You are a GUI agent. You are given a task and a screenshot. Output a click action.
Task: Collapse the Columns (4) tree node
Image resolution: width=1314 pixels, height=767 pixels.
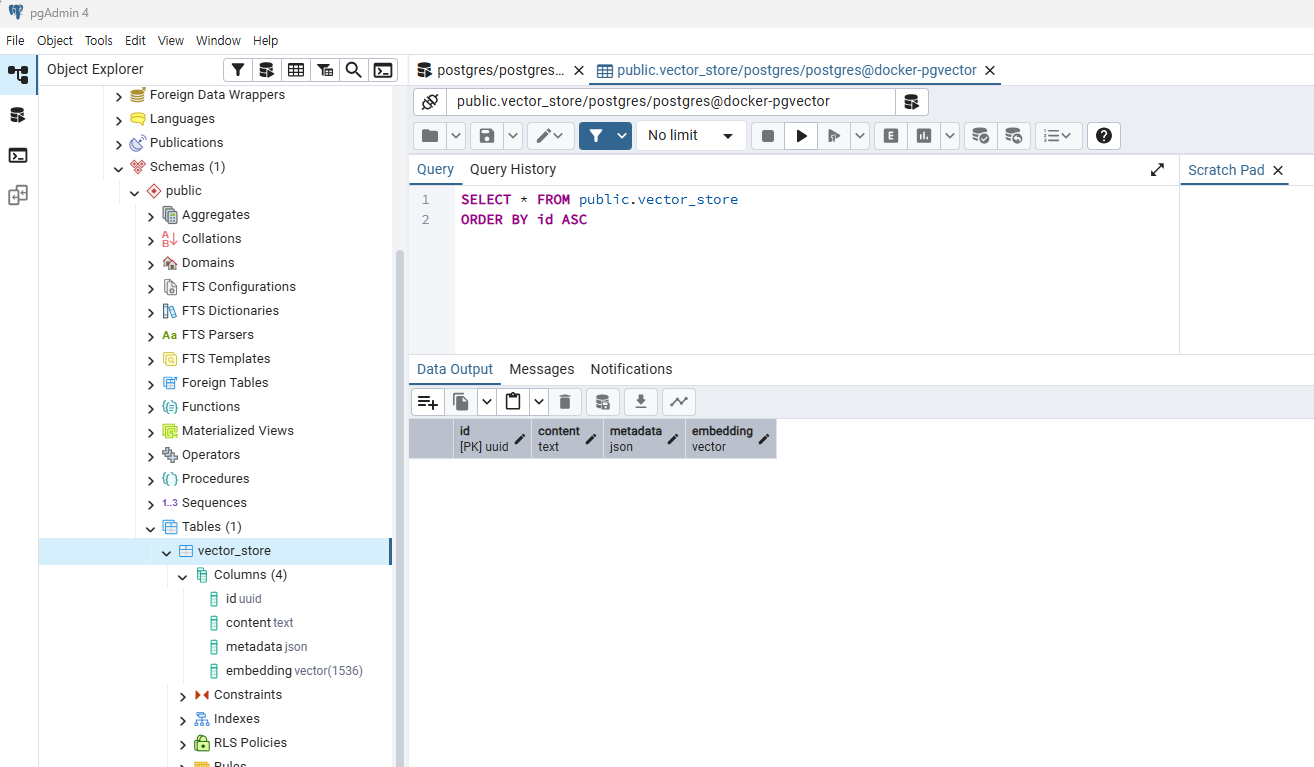(x=183, y=576)
